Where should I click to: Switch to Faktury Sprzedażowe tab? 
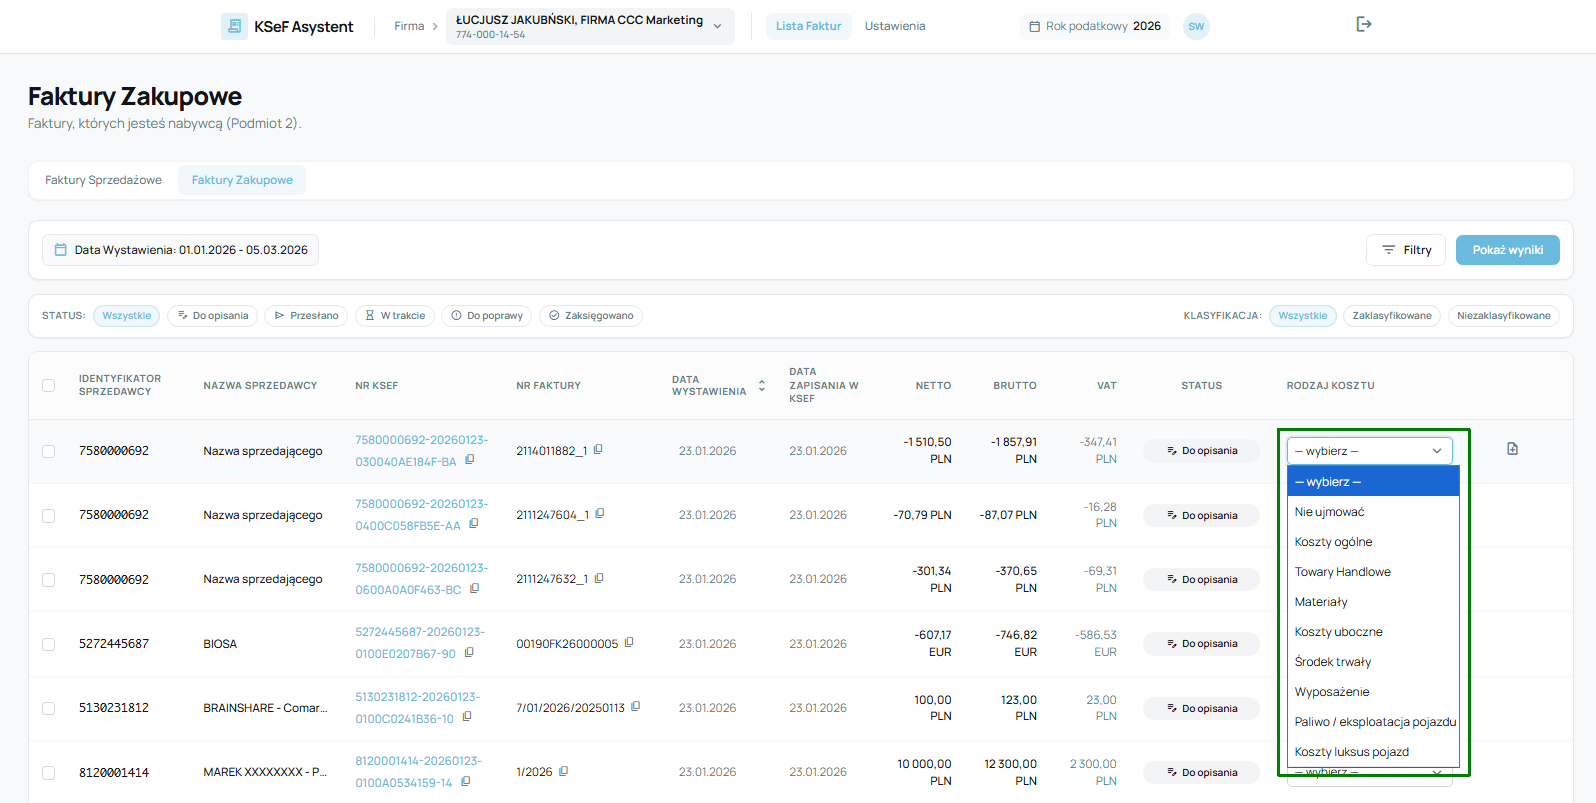point(103,180)
